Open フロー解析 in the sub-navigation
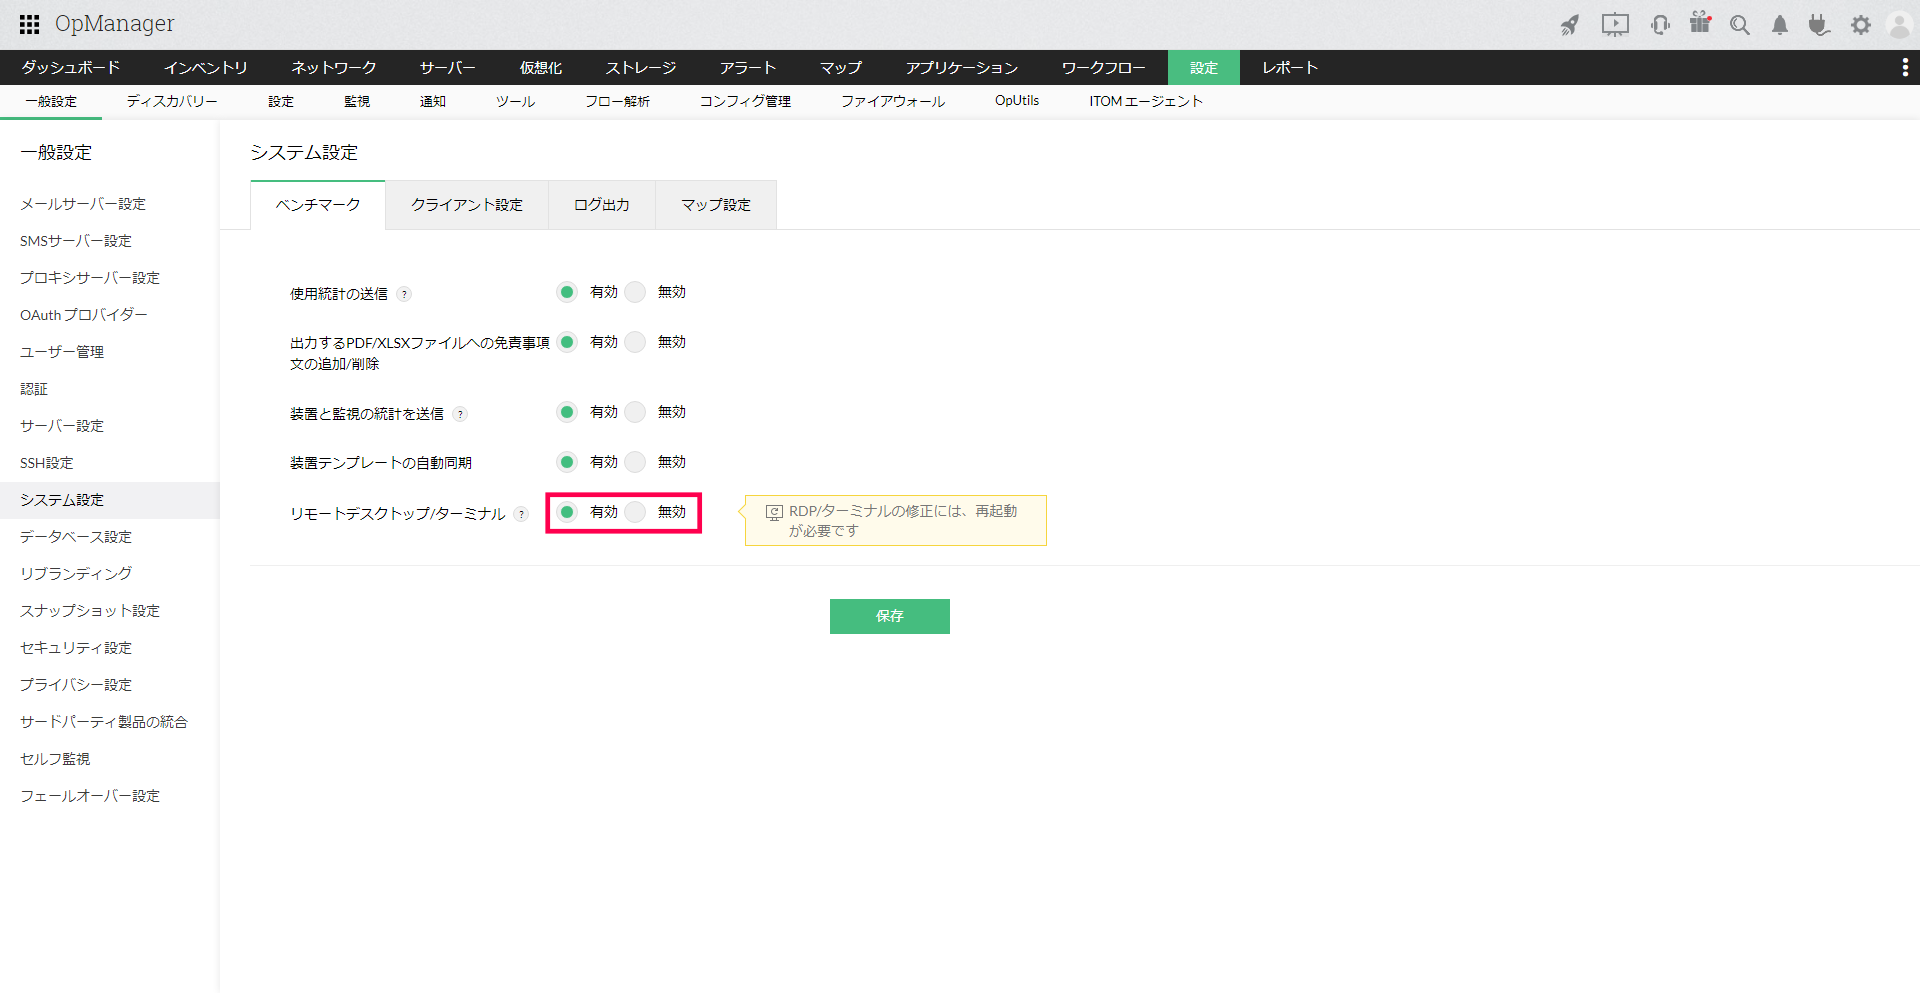 pyautogui.click(x=618, y=101)
